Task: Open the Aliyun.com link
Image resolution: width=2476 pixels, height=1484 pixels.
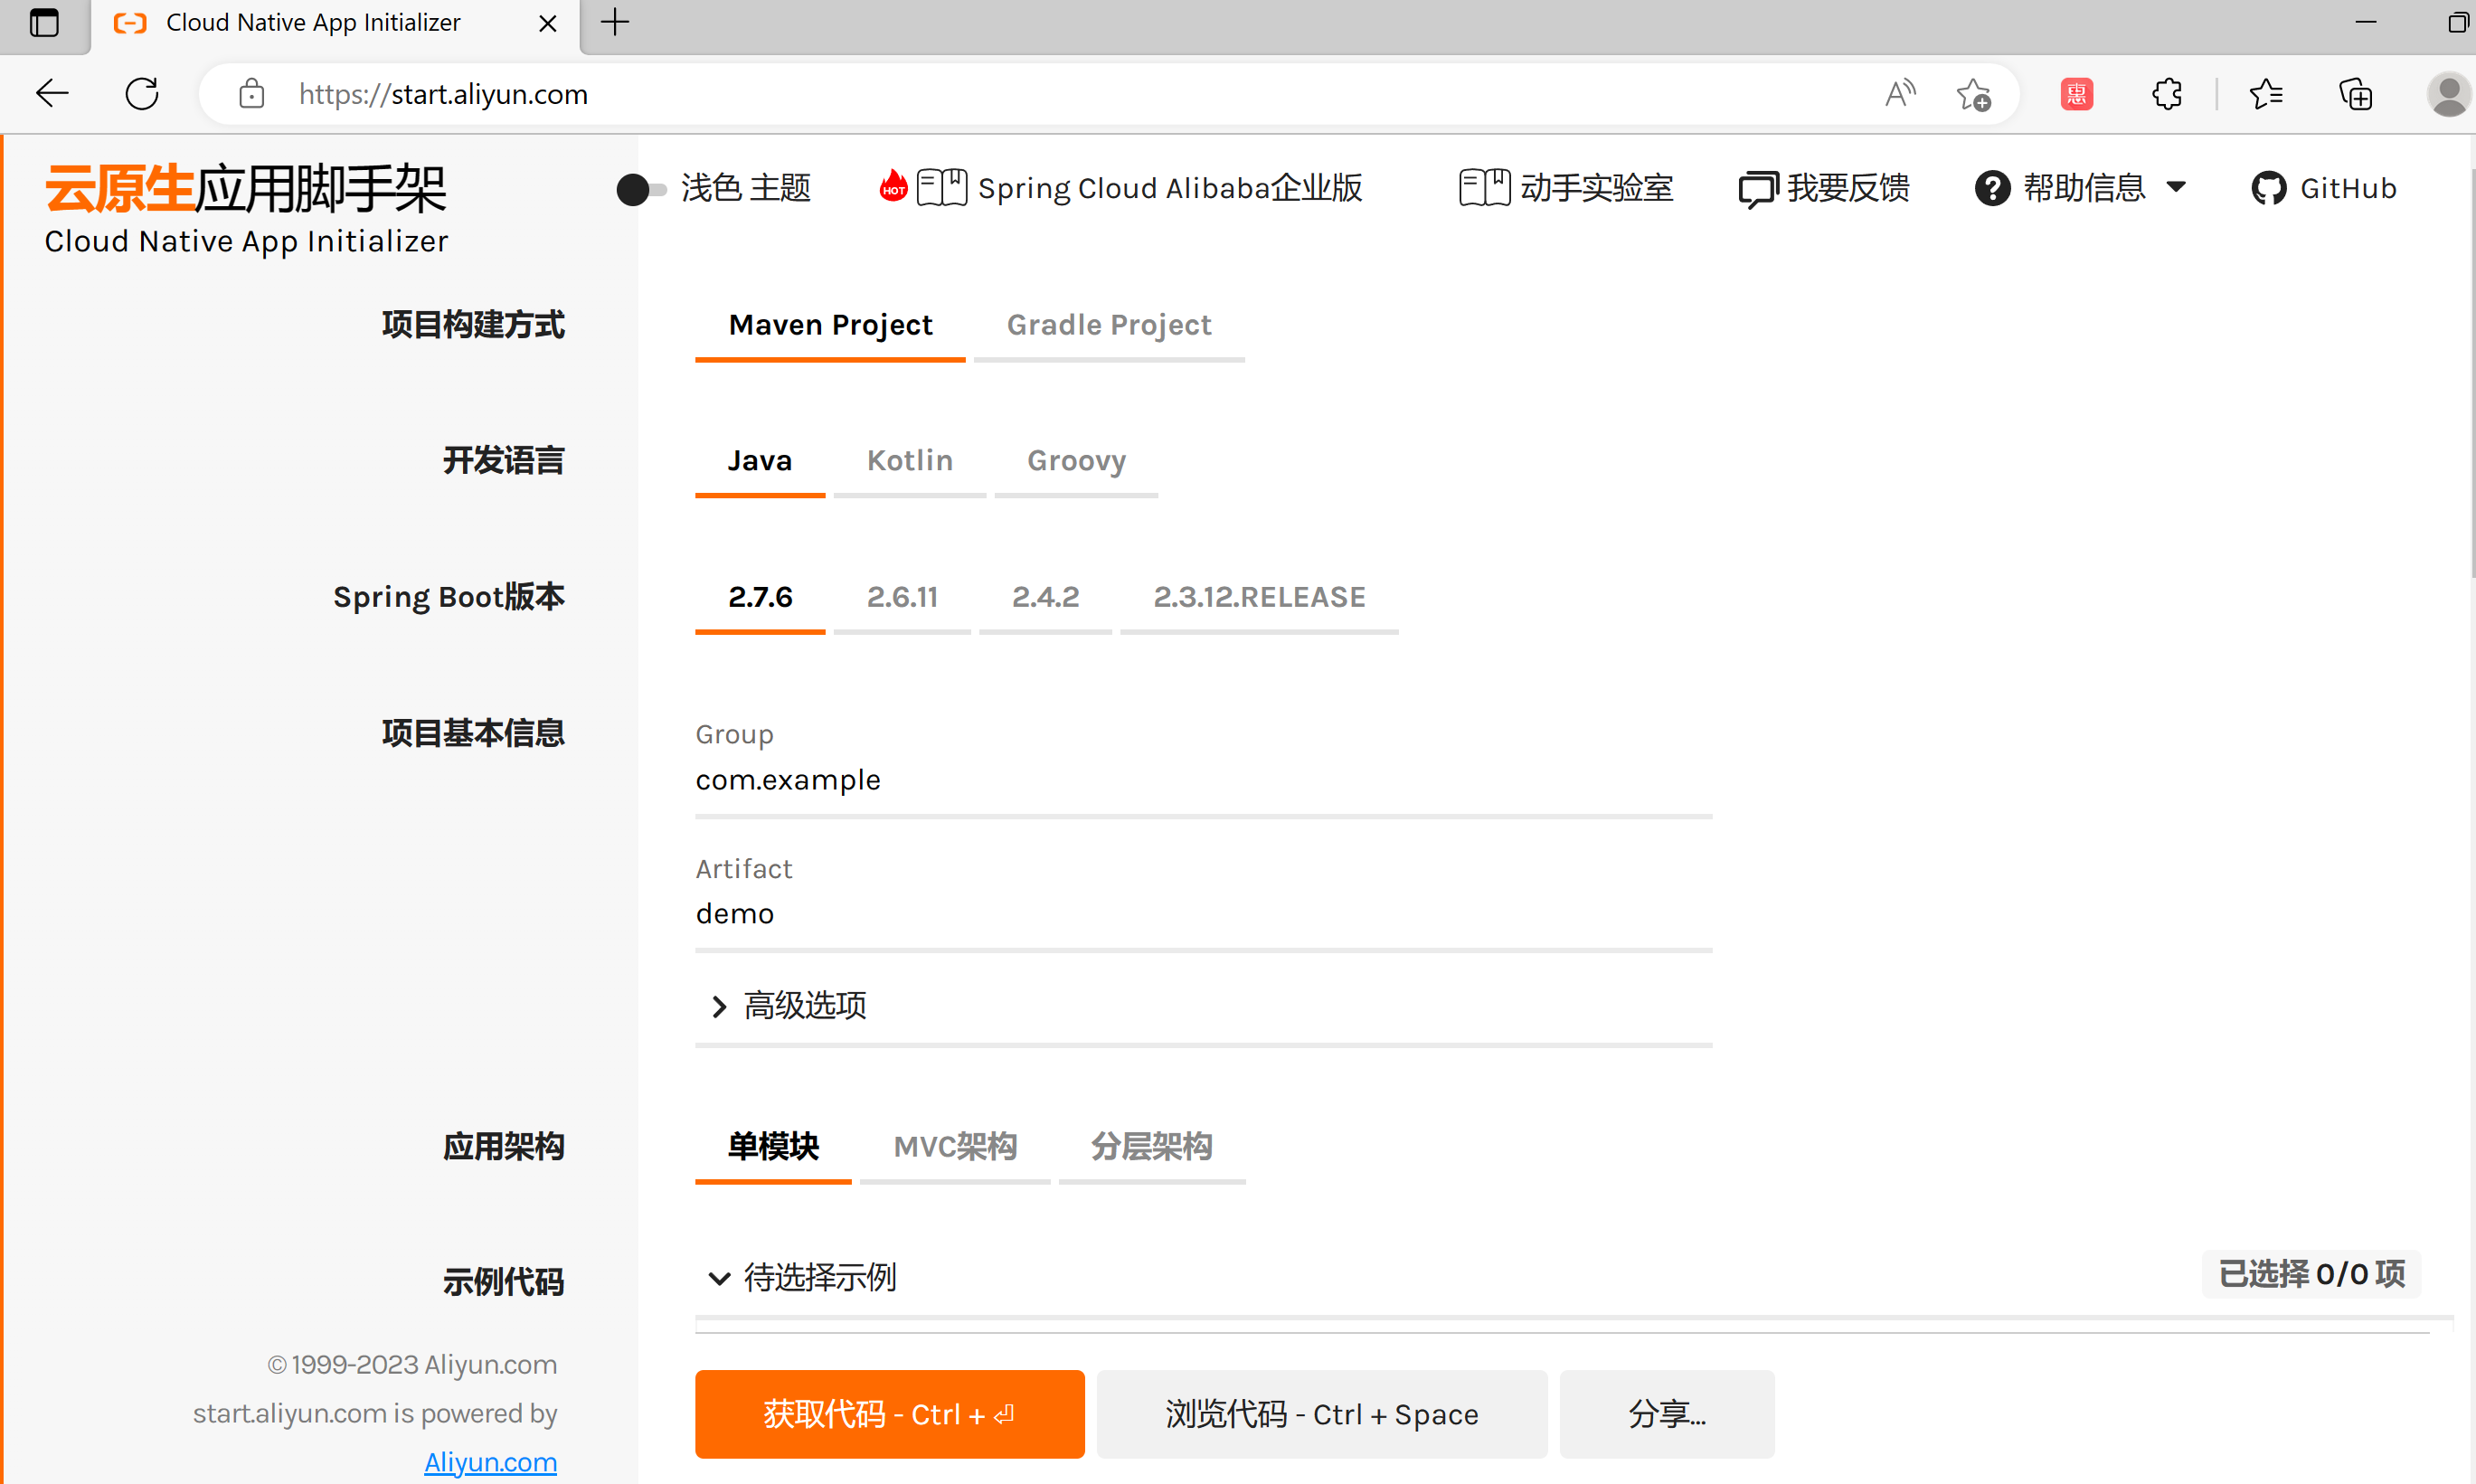Action: 489,1461
